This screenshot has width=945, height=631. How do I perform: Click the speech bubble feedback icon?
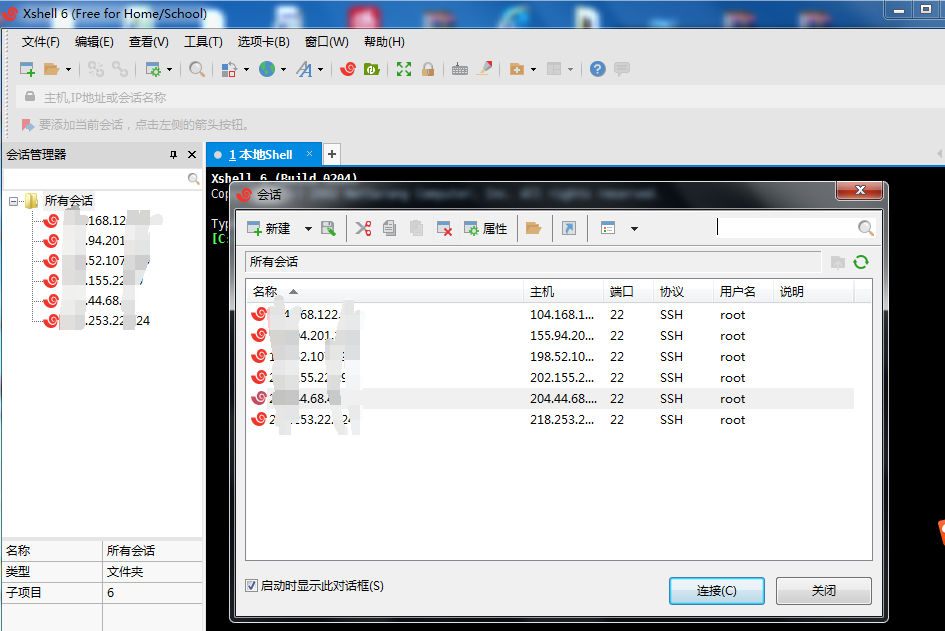pos(621,69)
